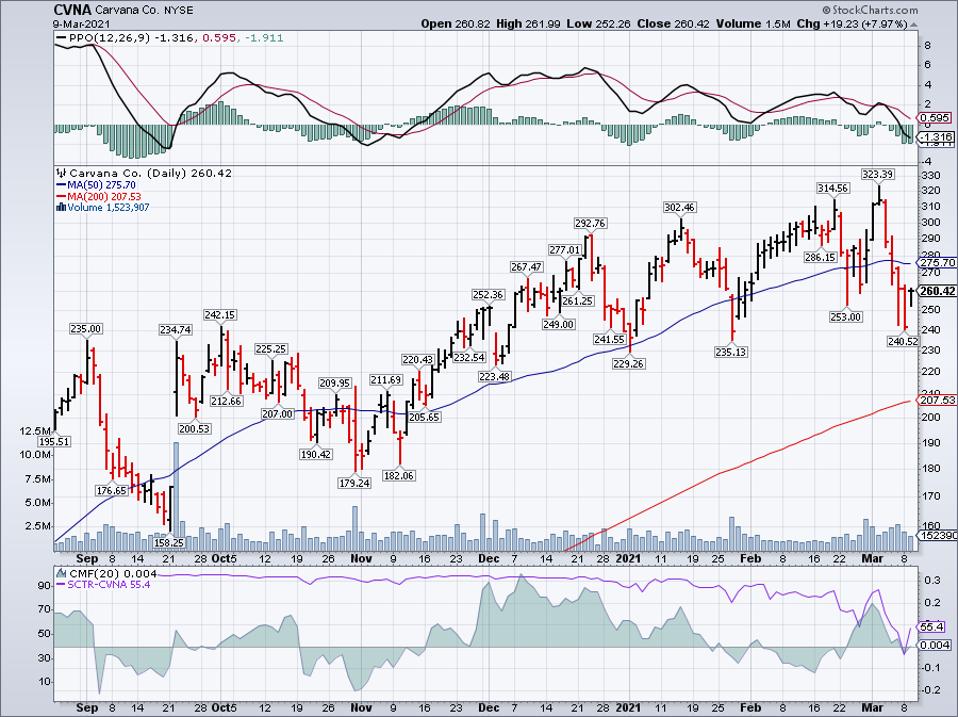
Task: Click the CVNA ticker symbol heading
Action: 73,10
